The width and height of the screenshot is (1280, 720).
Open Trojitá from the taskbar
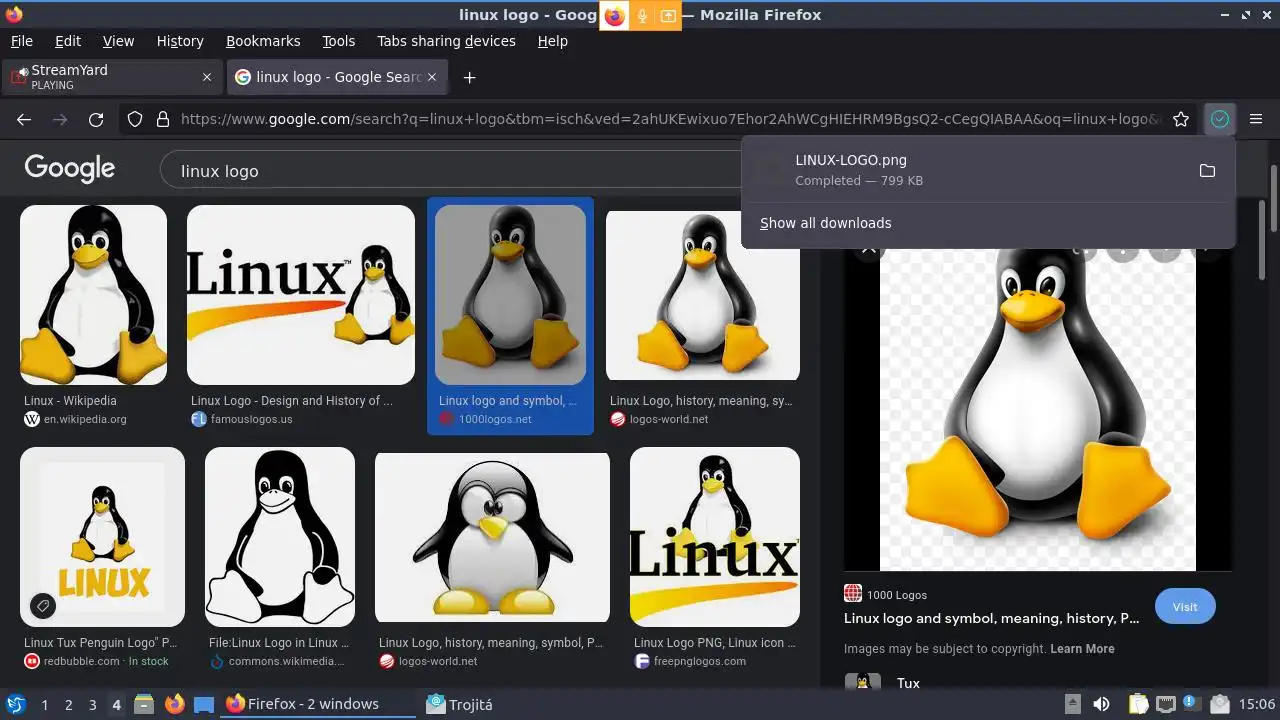point(460,704)
